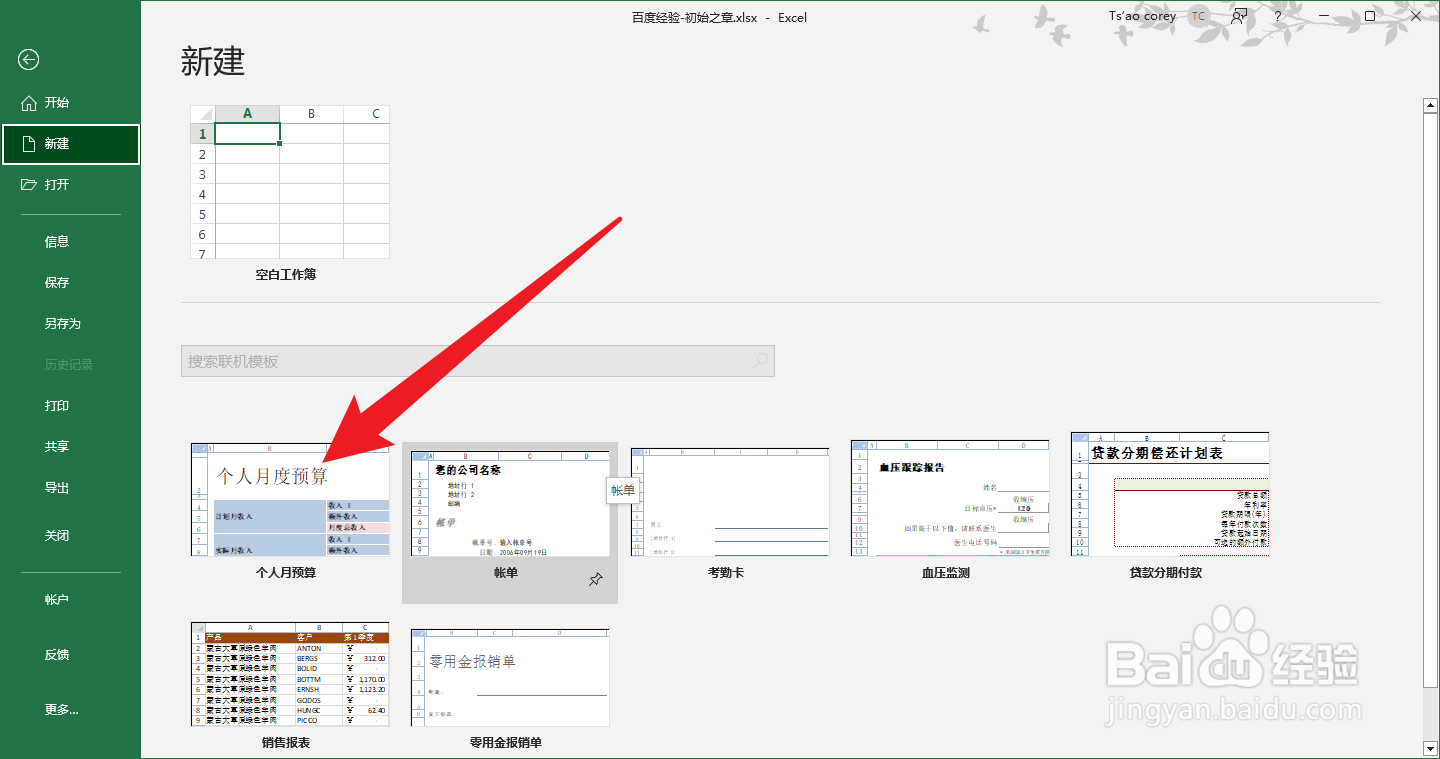Click the 贷款分期付款 caption text
1440x759 pixels.
point(1166,573)
